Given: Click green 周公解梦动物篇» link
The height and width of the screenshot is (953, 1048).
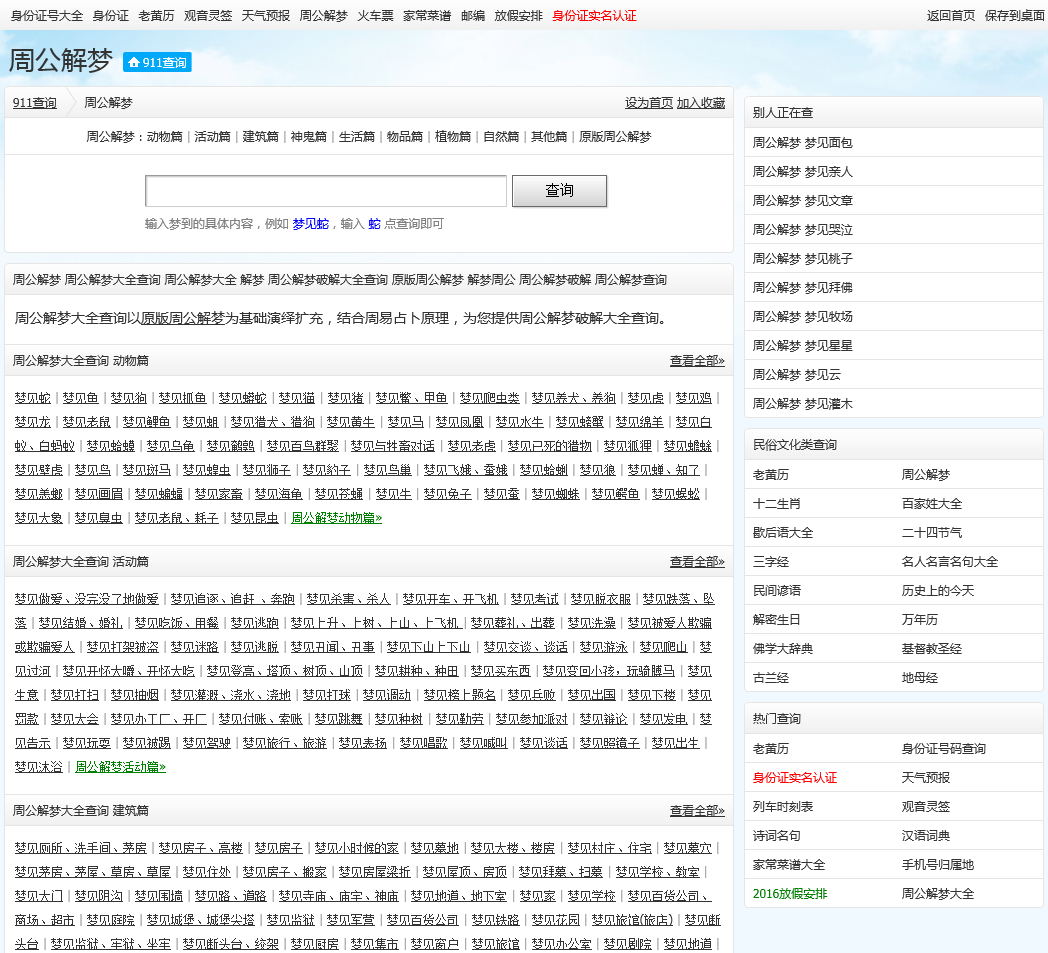Looking at the screenshot, I should click(337, 518).
